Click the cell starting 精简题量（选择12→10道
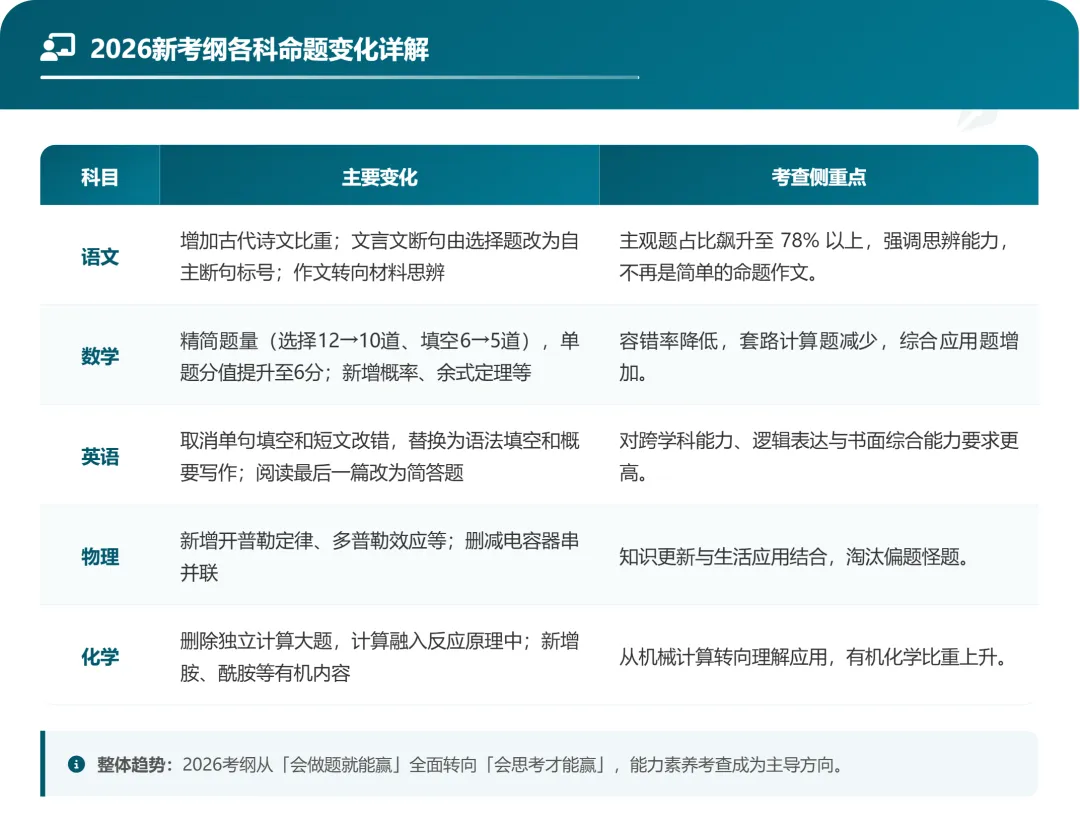 click(380, 356)
